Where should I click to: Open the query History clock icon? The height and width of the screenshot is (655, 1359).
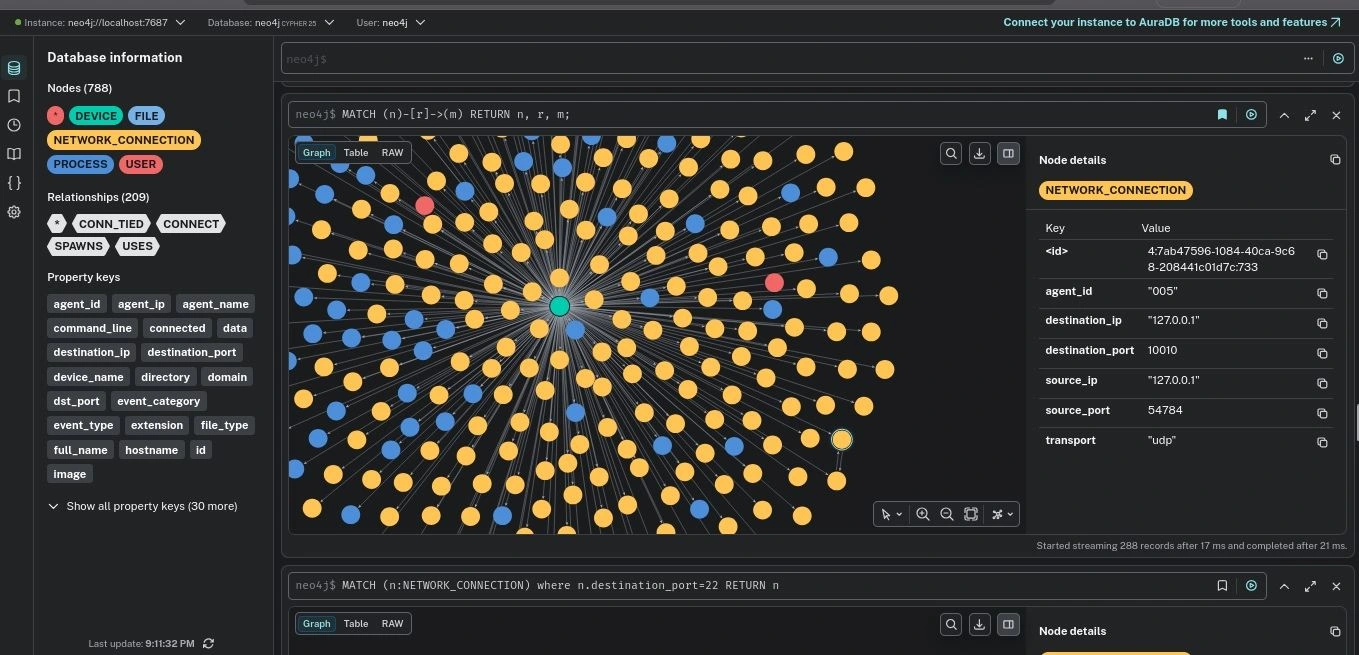click(14, 125)
